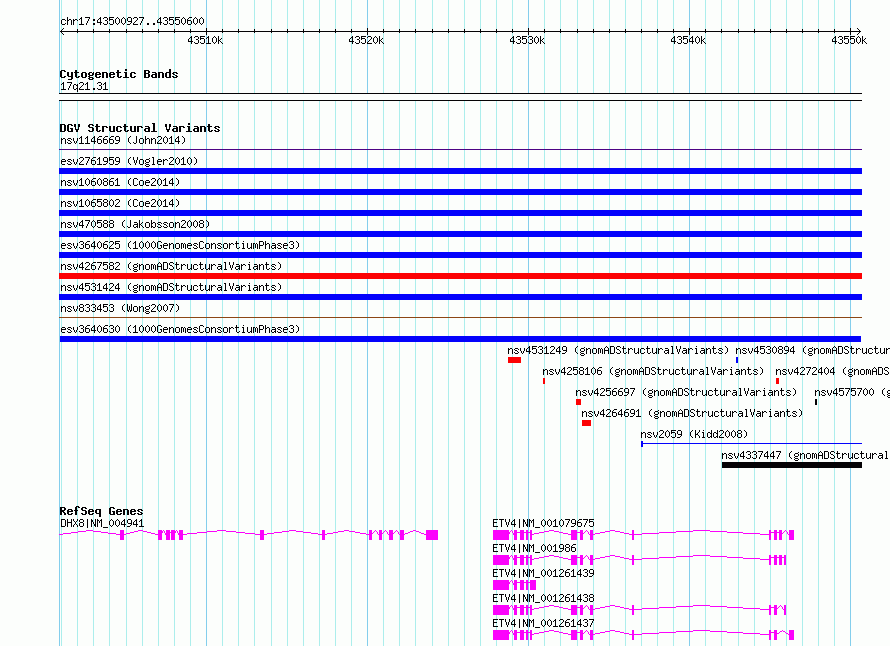The height and width of the screenshot is (646, 890).
Task: Select esv3640630 (1000GenomesConsortiumPhase3) label
Action: click(x=180, y=329)
